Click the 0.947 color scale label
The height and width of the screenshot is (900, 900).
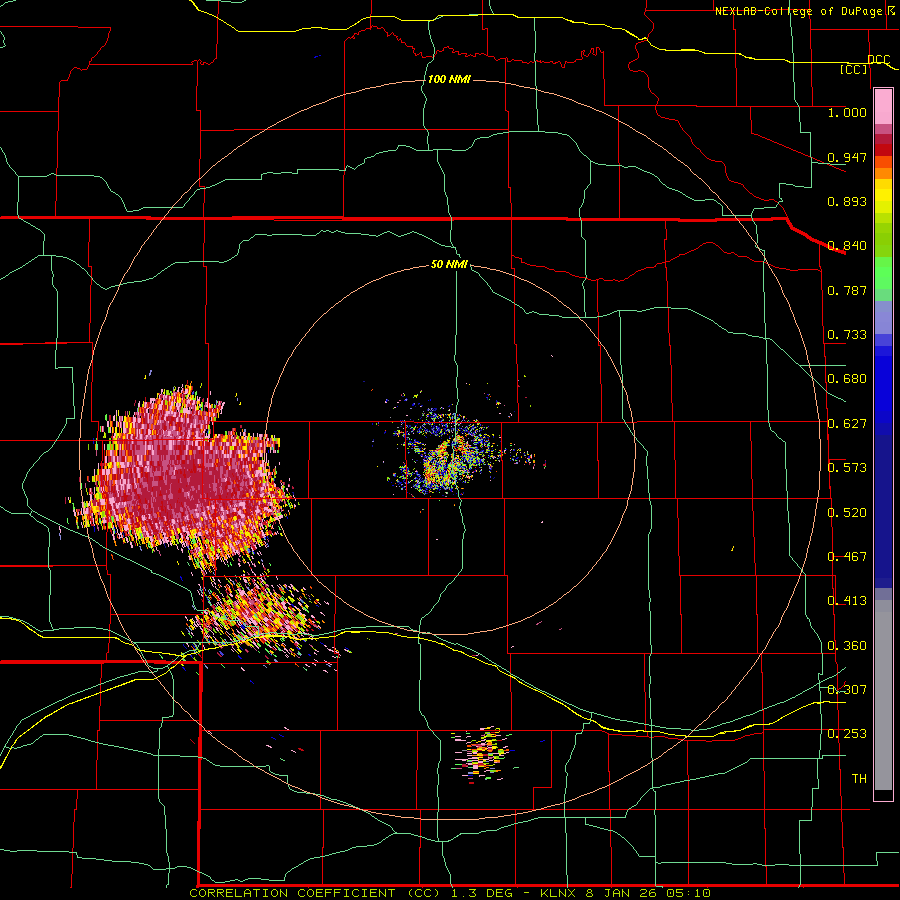point(847,157)
